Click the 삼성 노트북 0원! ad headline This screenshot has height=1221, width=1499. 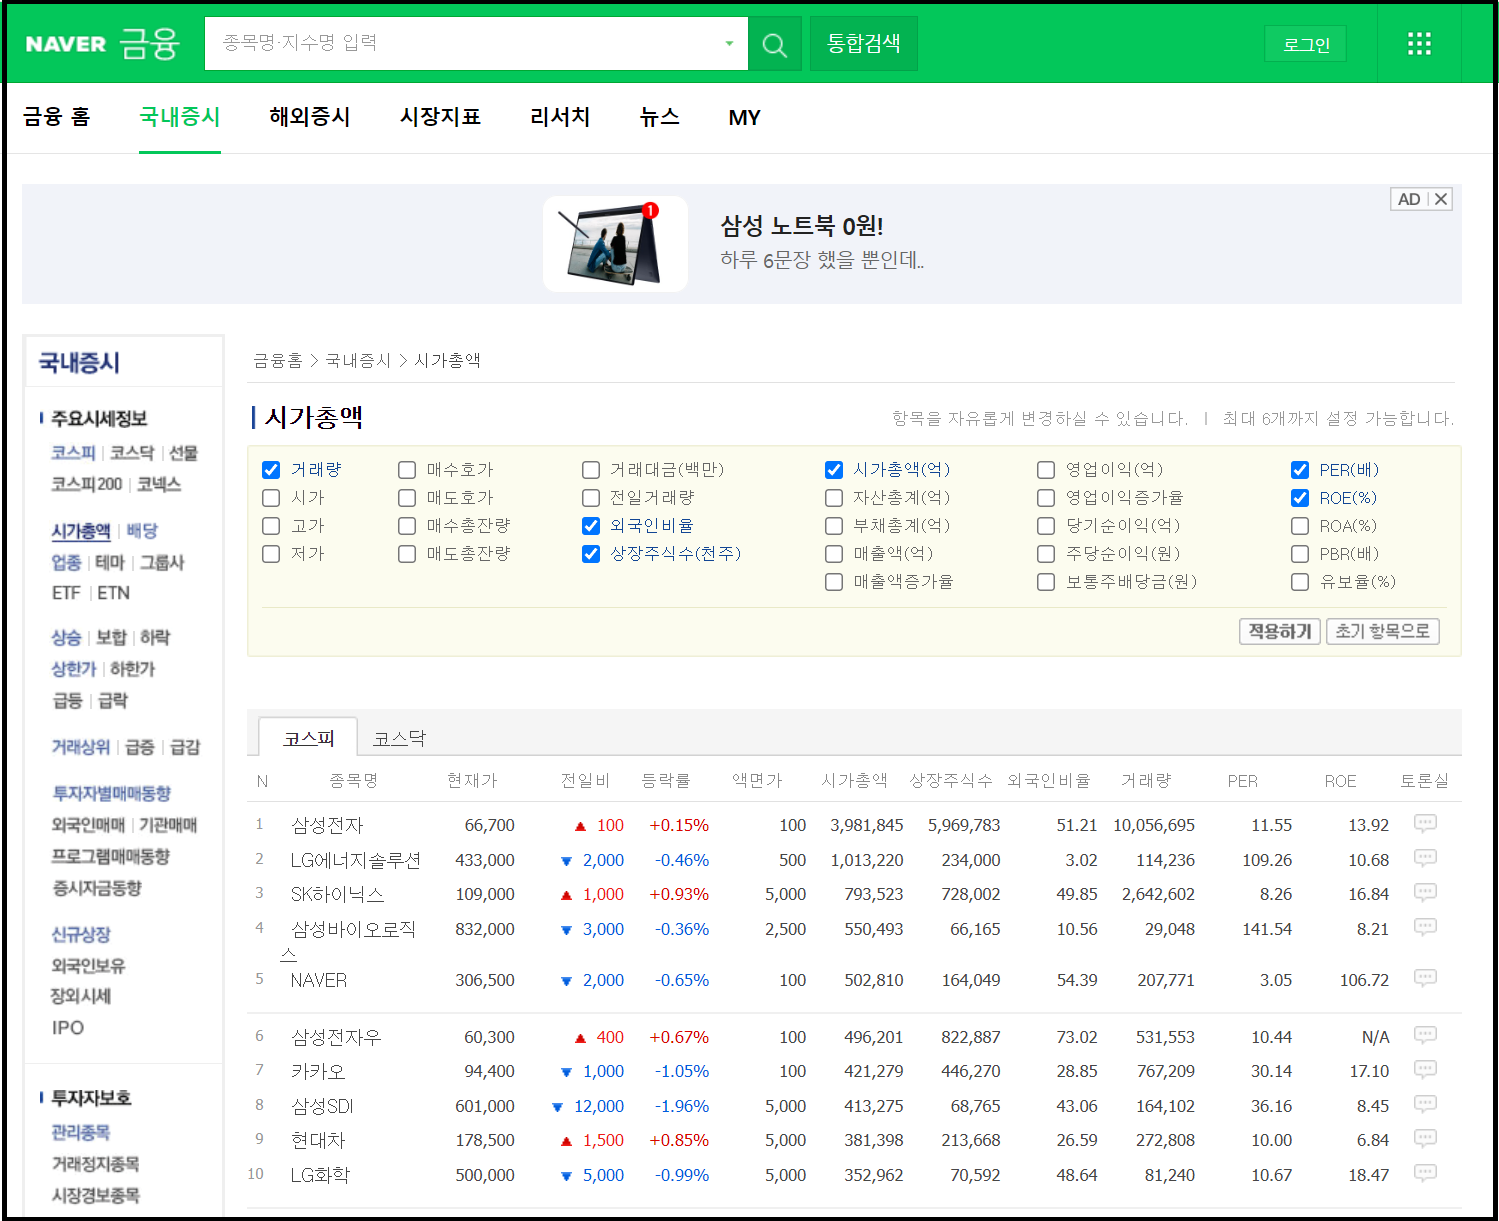click(x=802, y=226)
